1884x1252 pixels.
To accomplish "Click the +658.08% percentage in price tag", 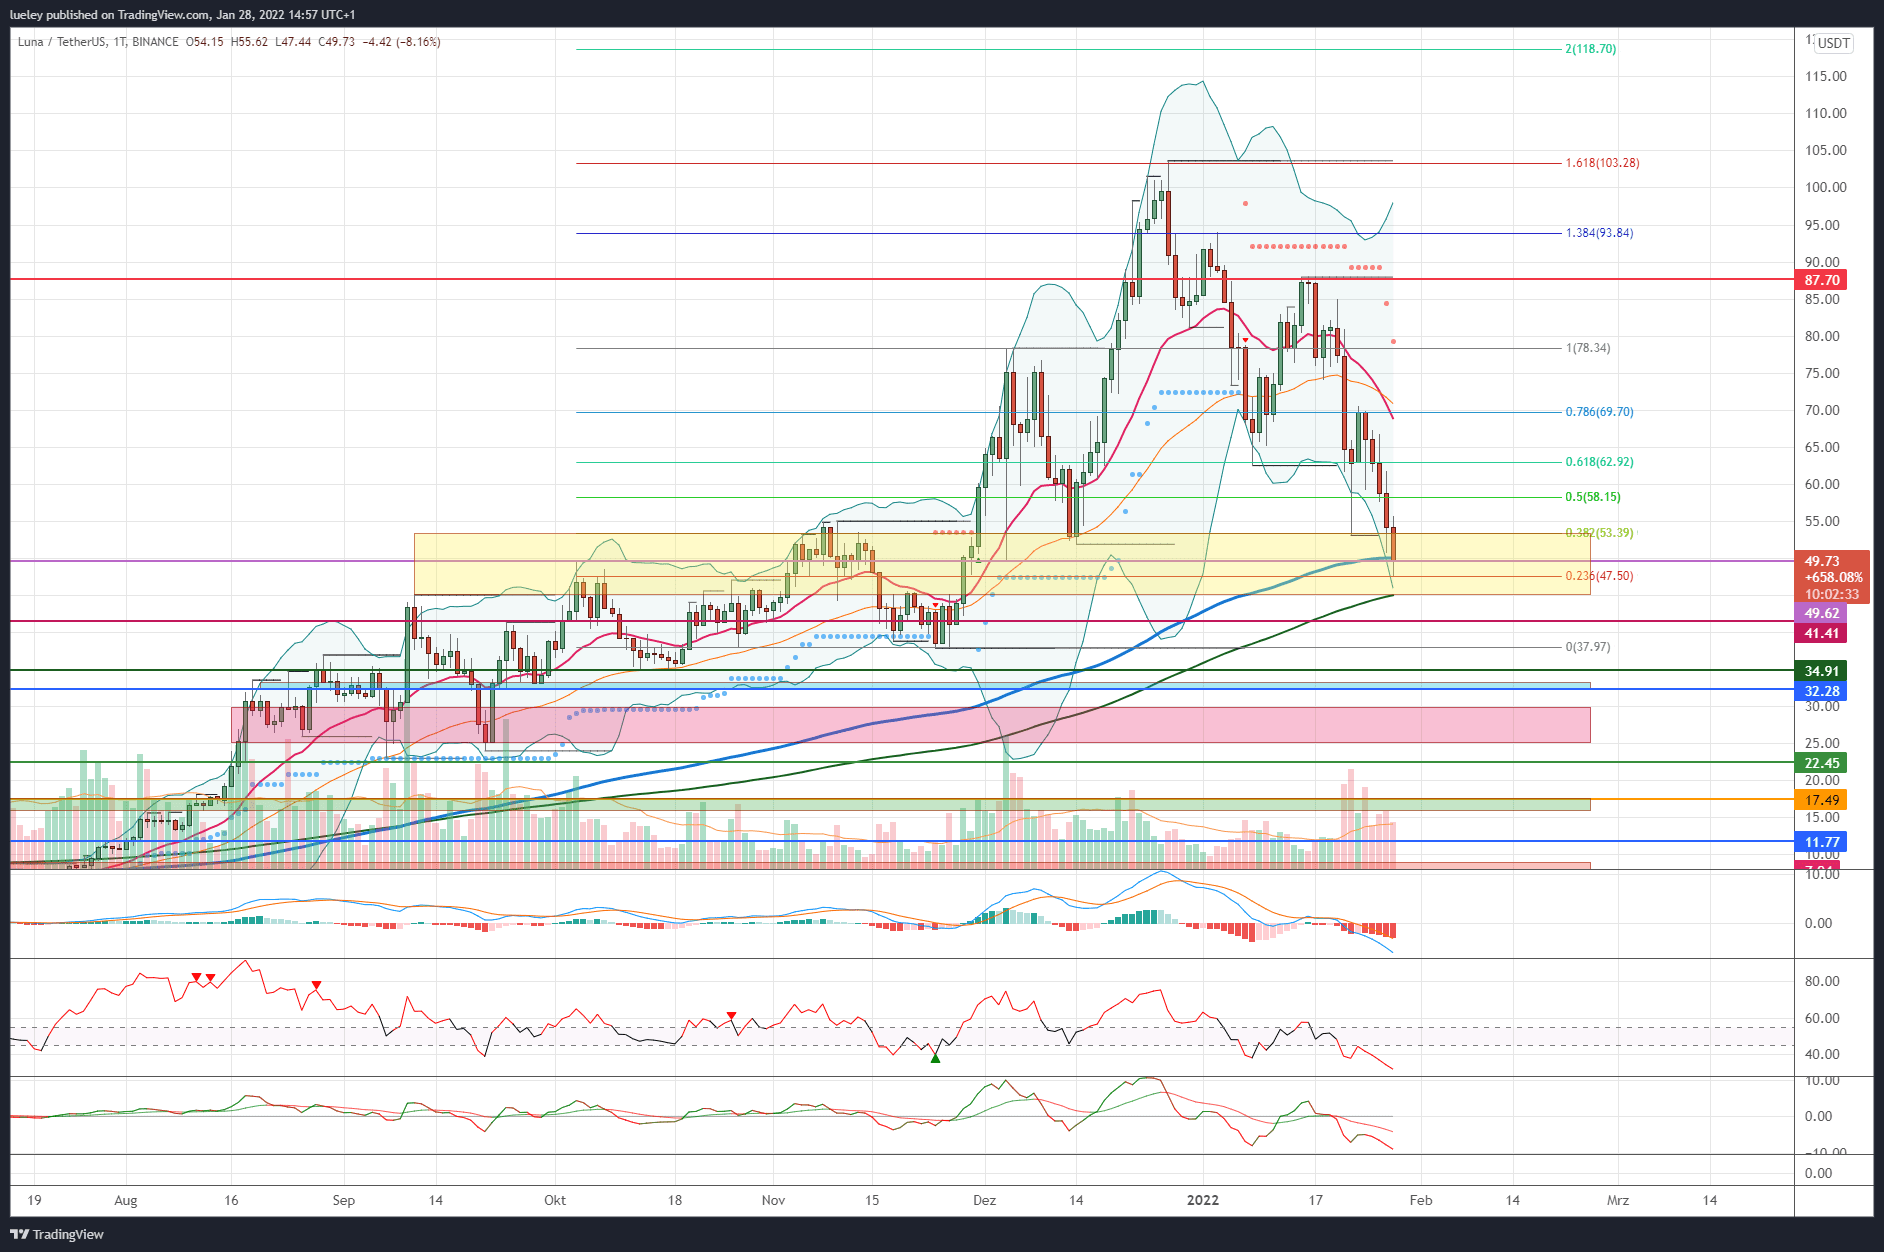I will (x=1832, y=577).
